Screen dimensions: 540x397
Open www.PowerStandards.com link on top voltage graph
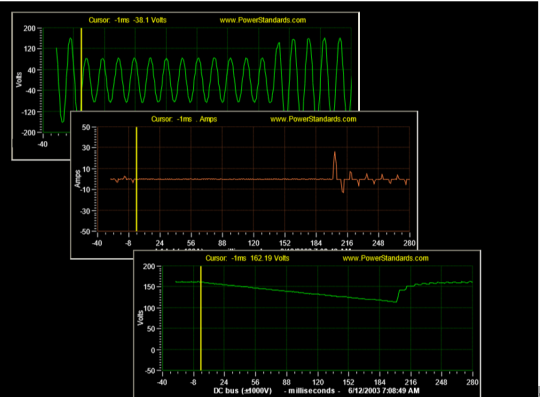point(263,20)
